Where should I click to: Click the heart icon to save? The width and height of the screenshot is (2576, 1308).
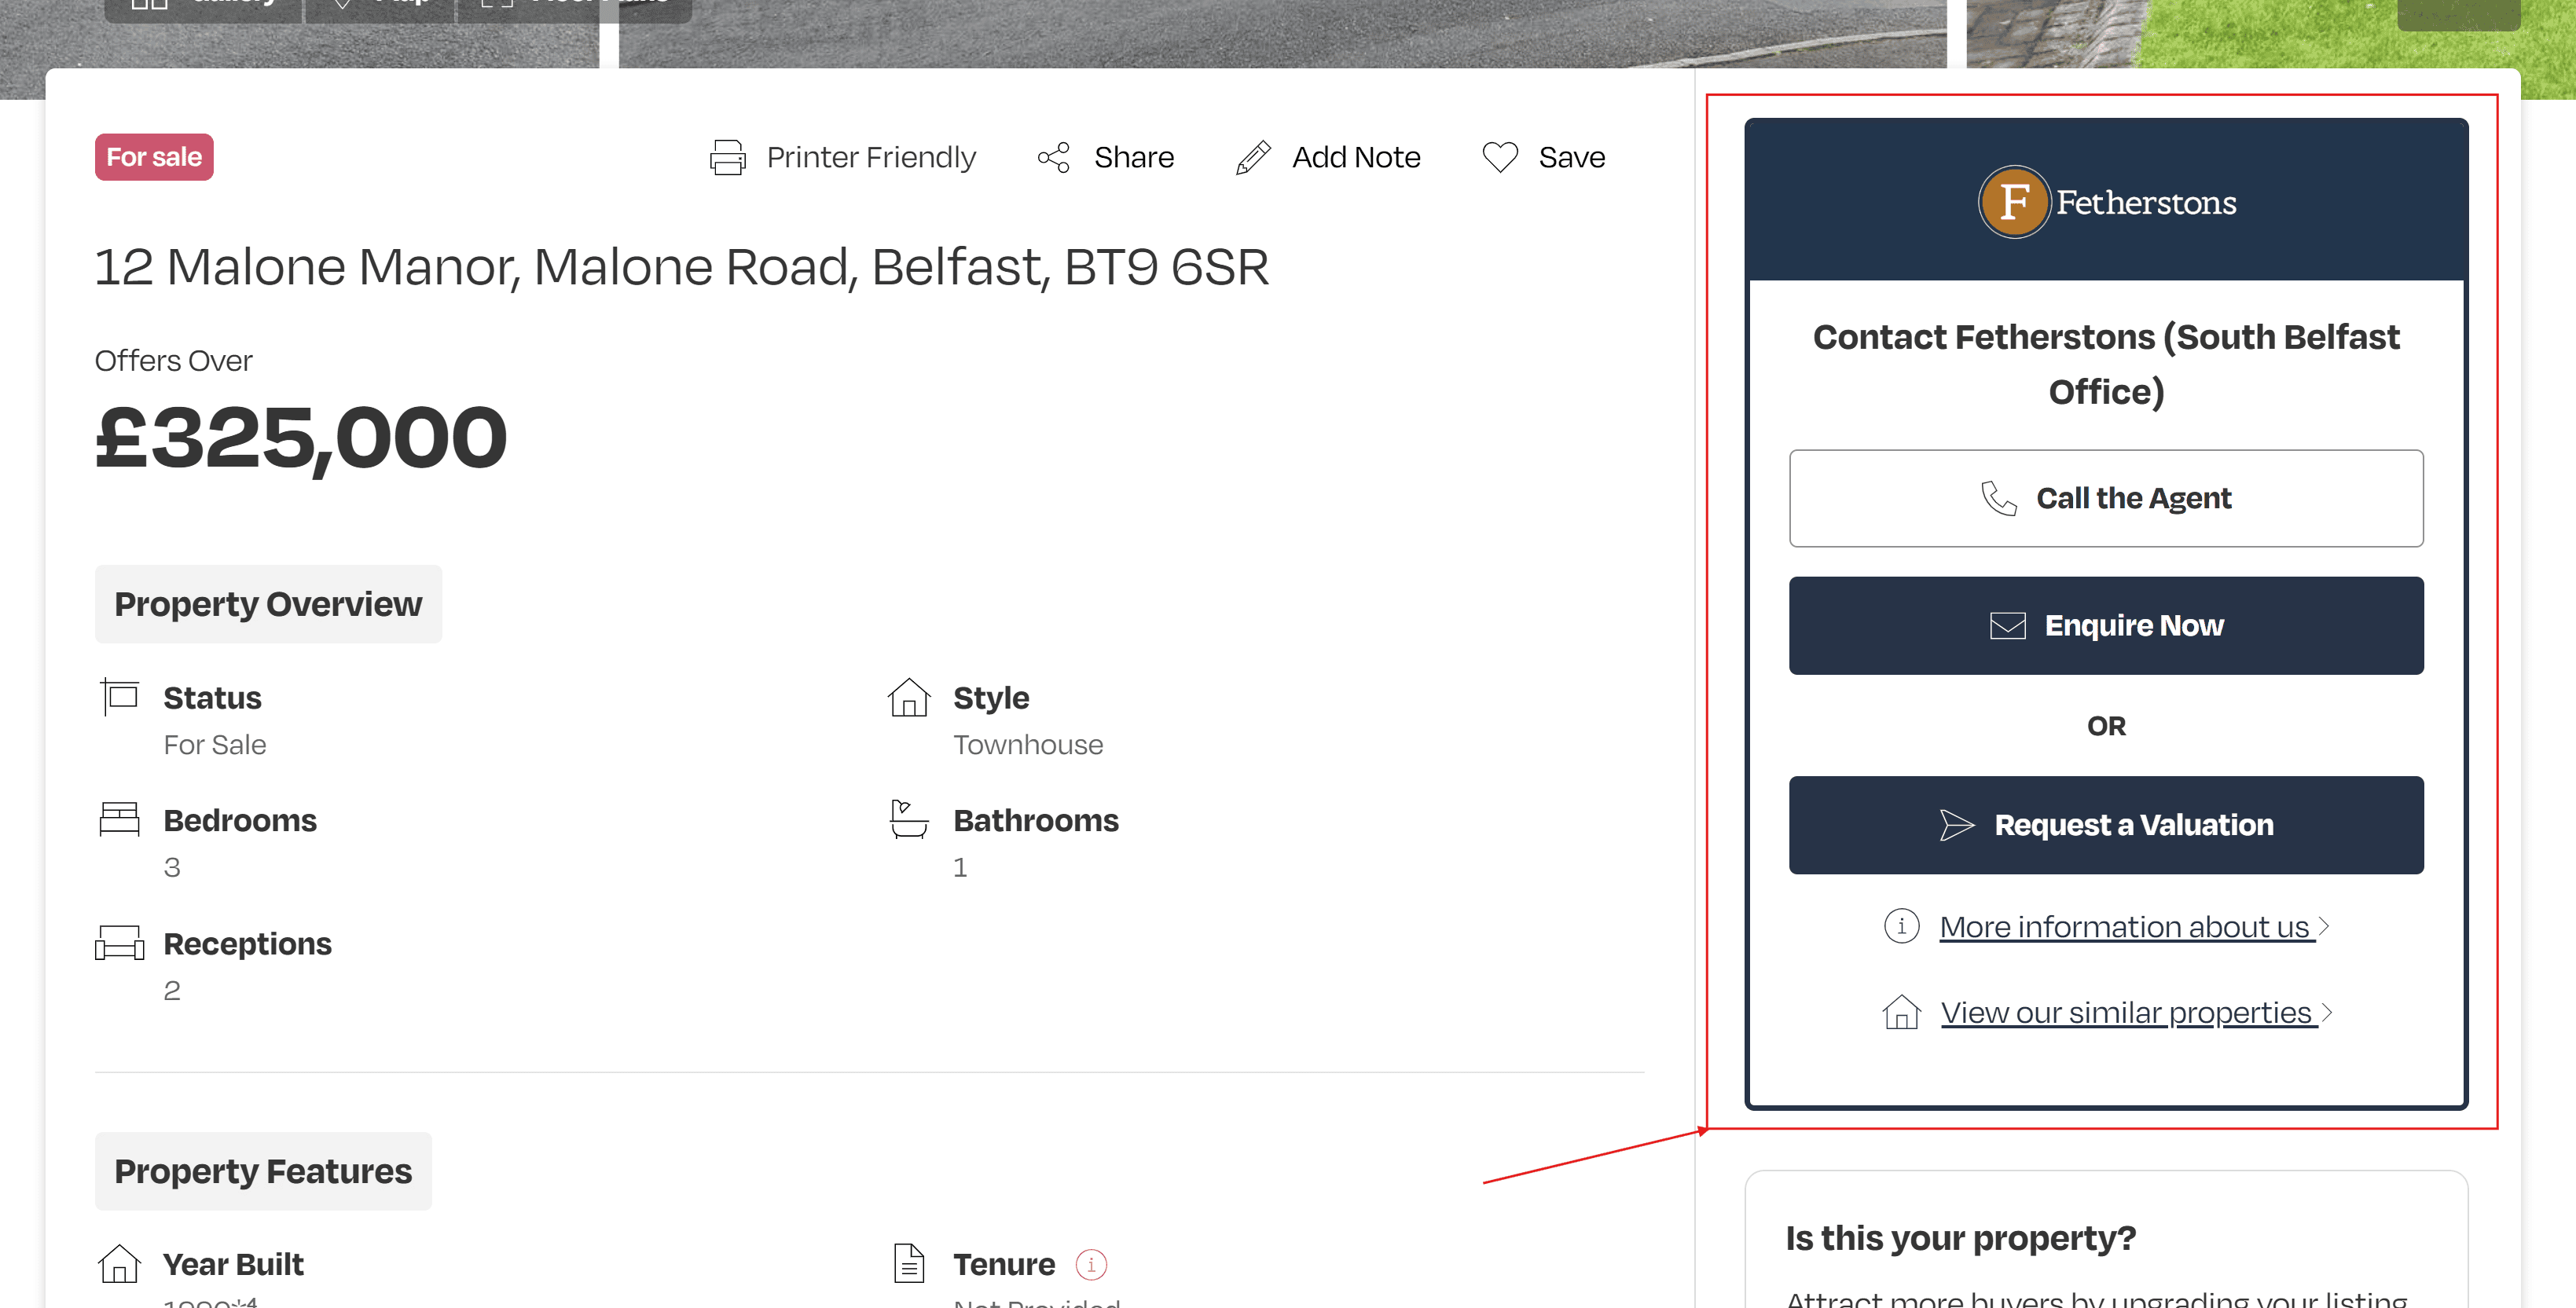(x=1499, y=157)
